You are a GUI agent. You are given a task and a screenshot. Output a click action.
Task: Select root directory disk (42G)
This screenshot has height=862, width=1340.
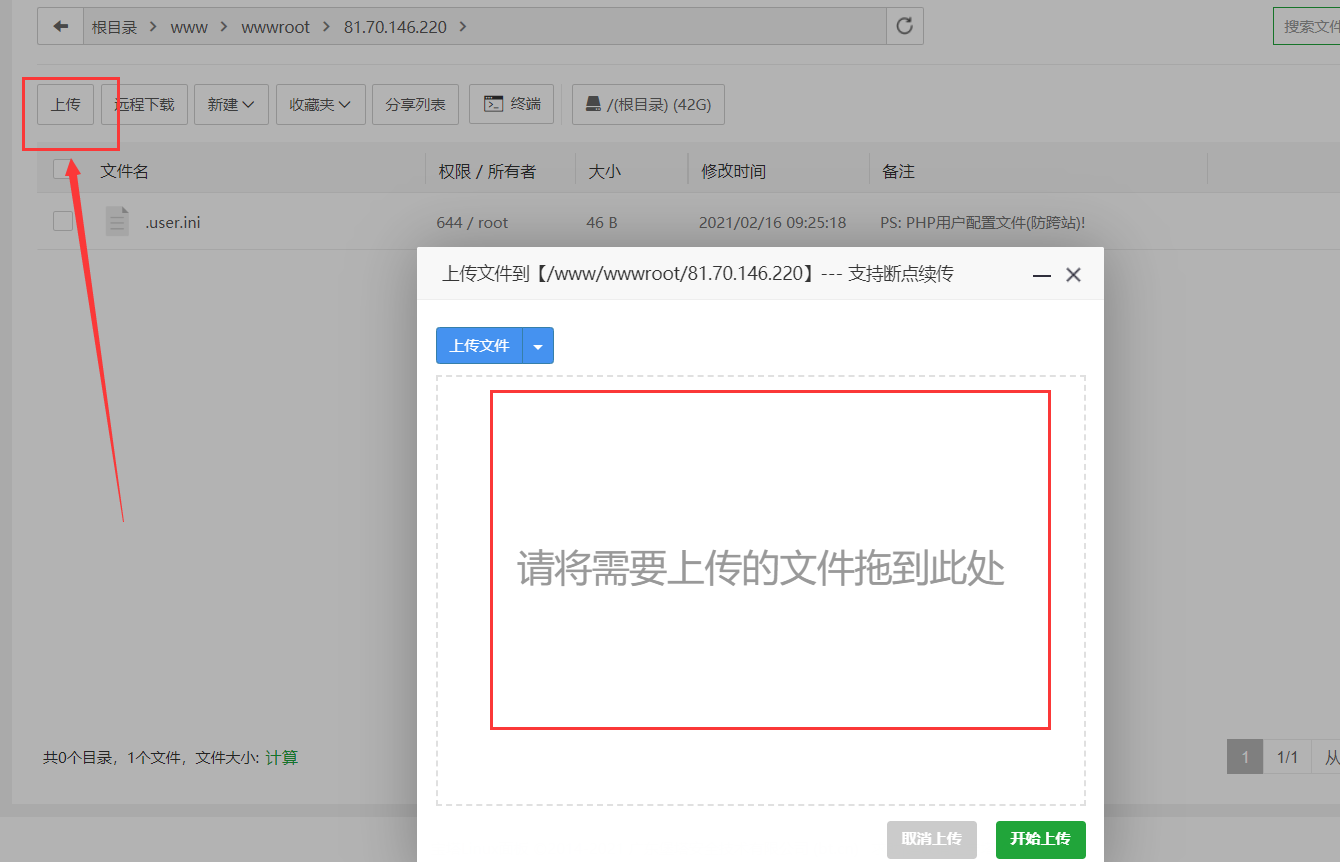click(x=648, y=104)
